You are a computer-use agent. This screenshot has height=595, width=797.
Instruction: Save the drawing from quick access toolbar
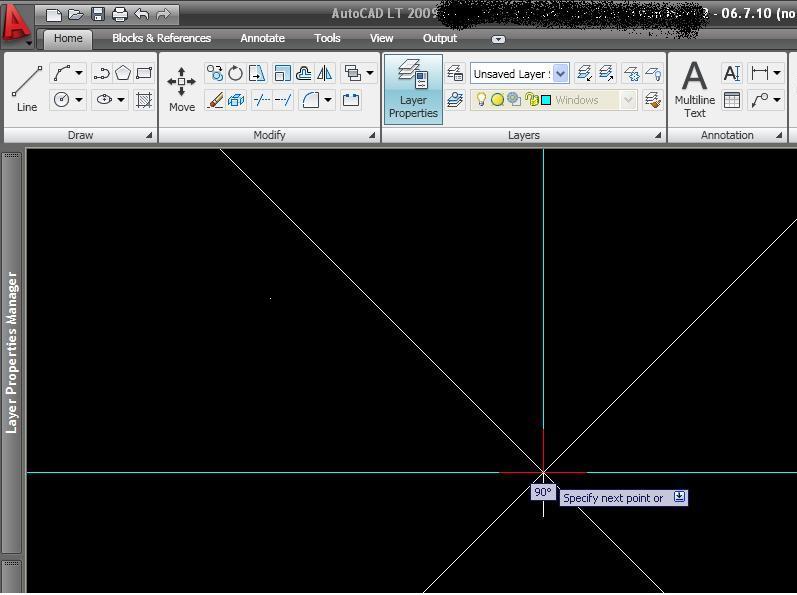(98, 15)
